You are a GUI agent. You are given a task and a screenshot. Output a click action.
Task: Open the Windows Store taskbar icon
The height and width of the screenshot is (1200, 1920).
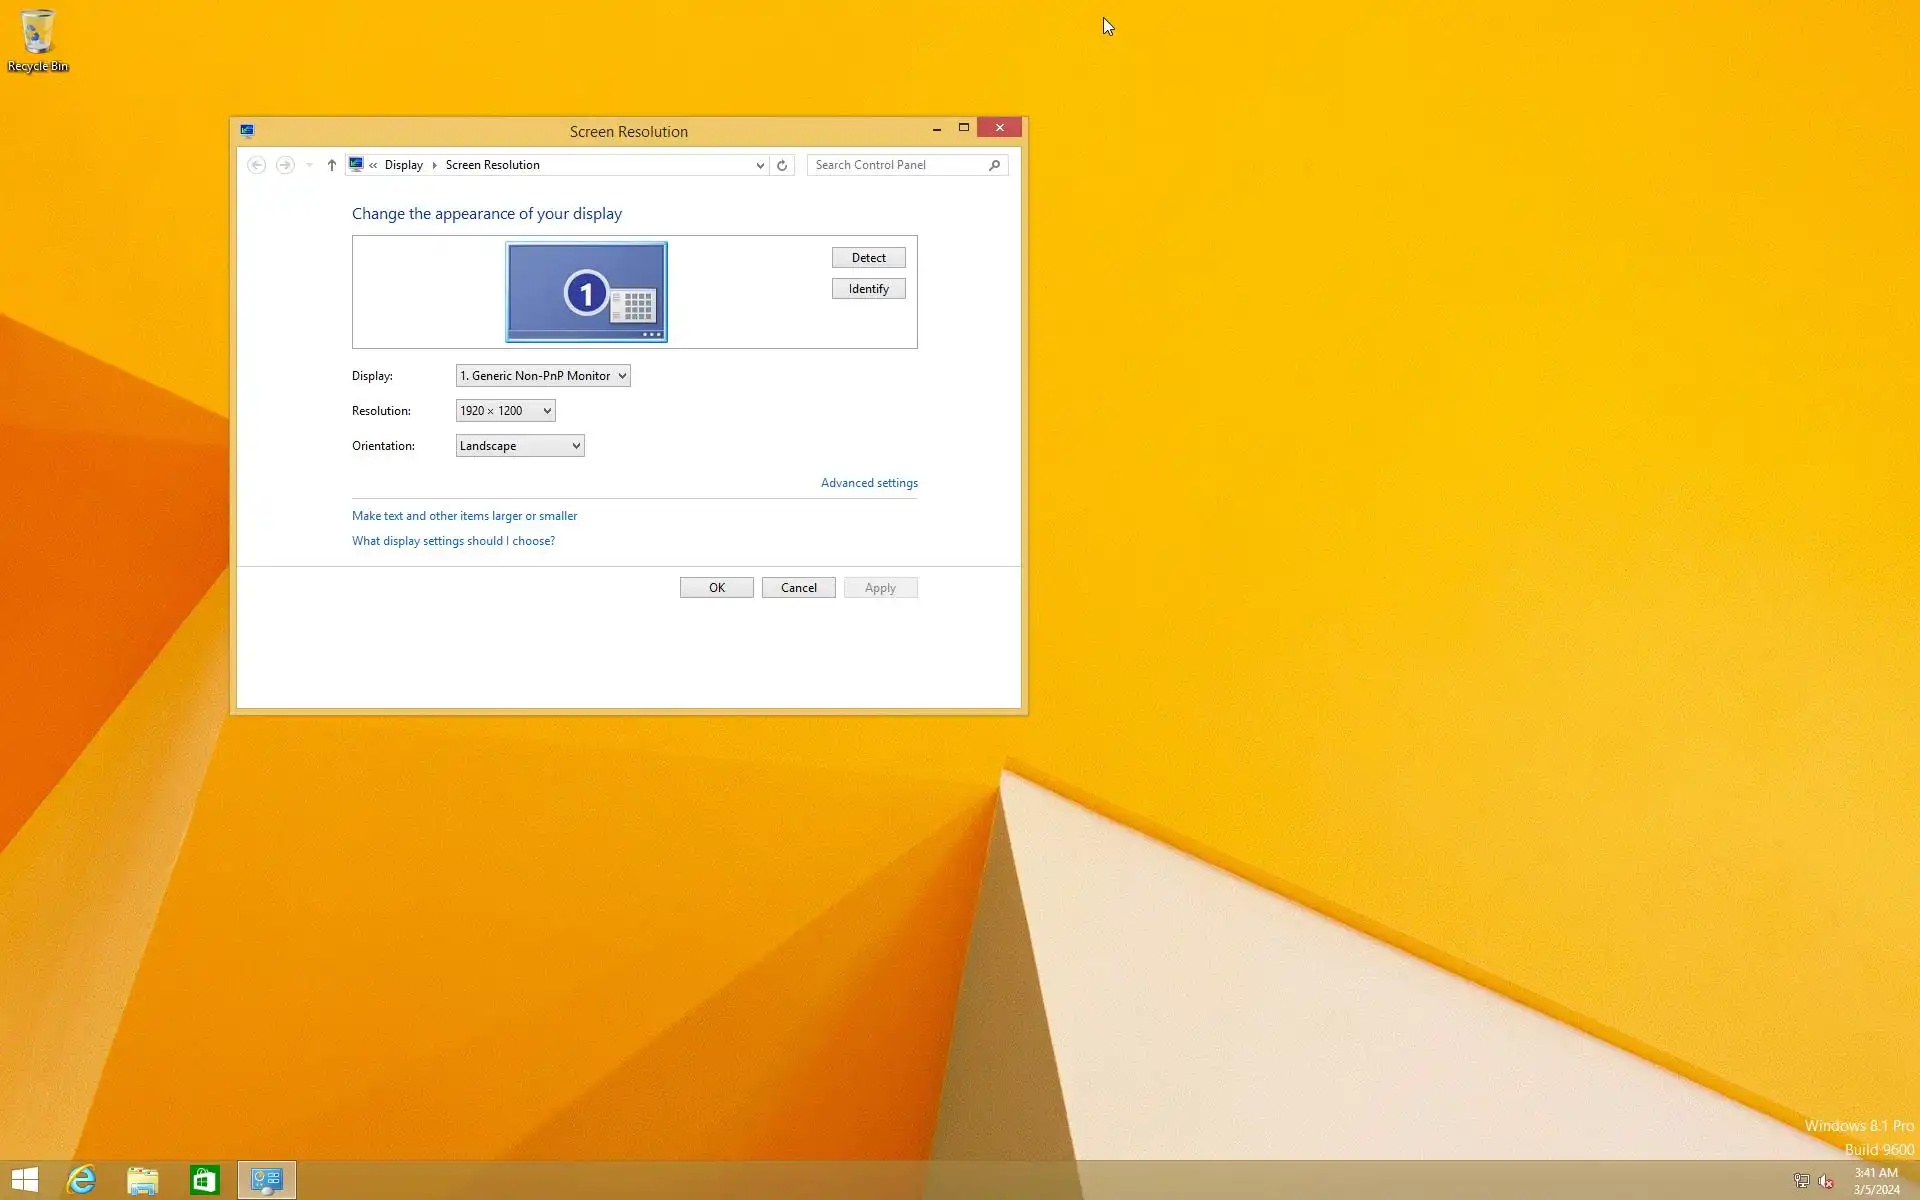coord(204,1180)
